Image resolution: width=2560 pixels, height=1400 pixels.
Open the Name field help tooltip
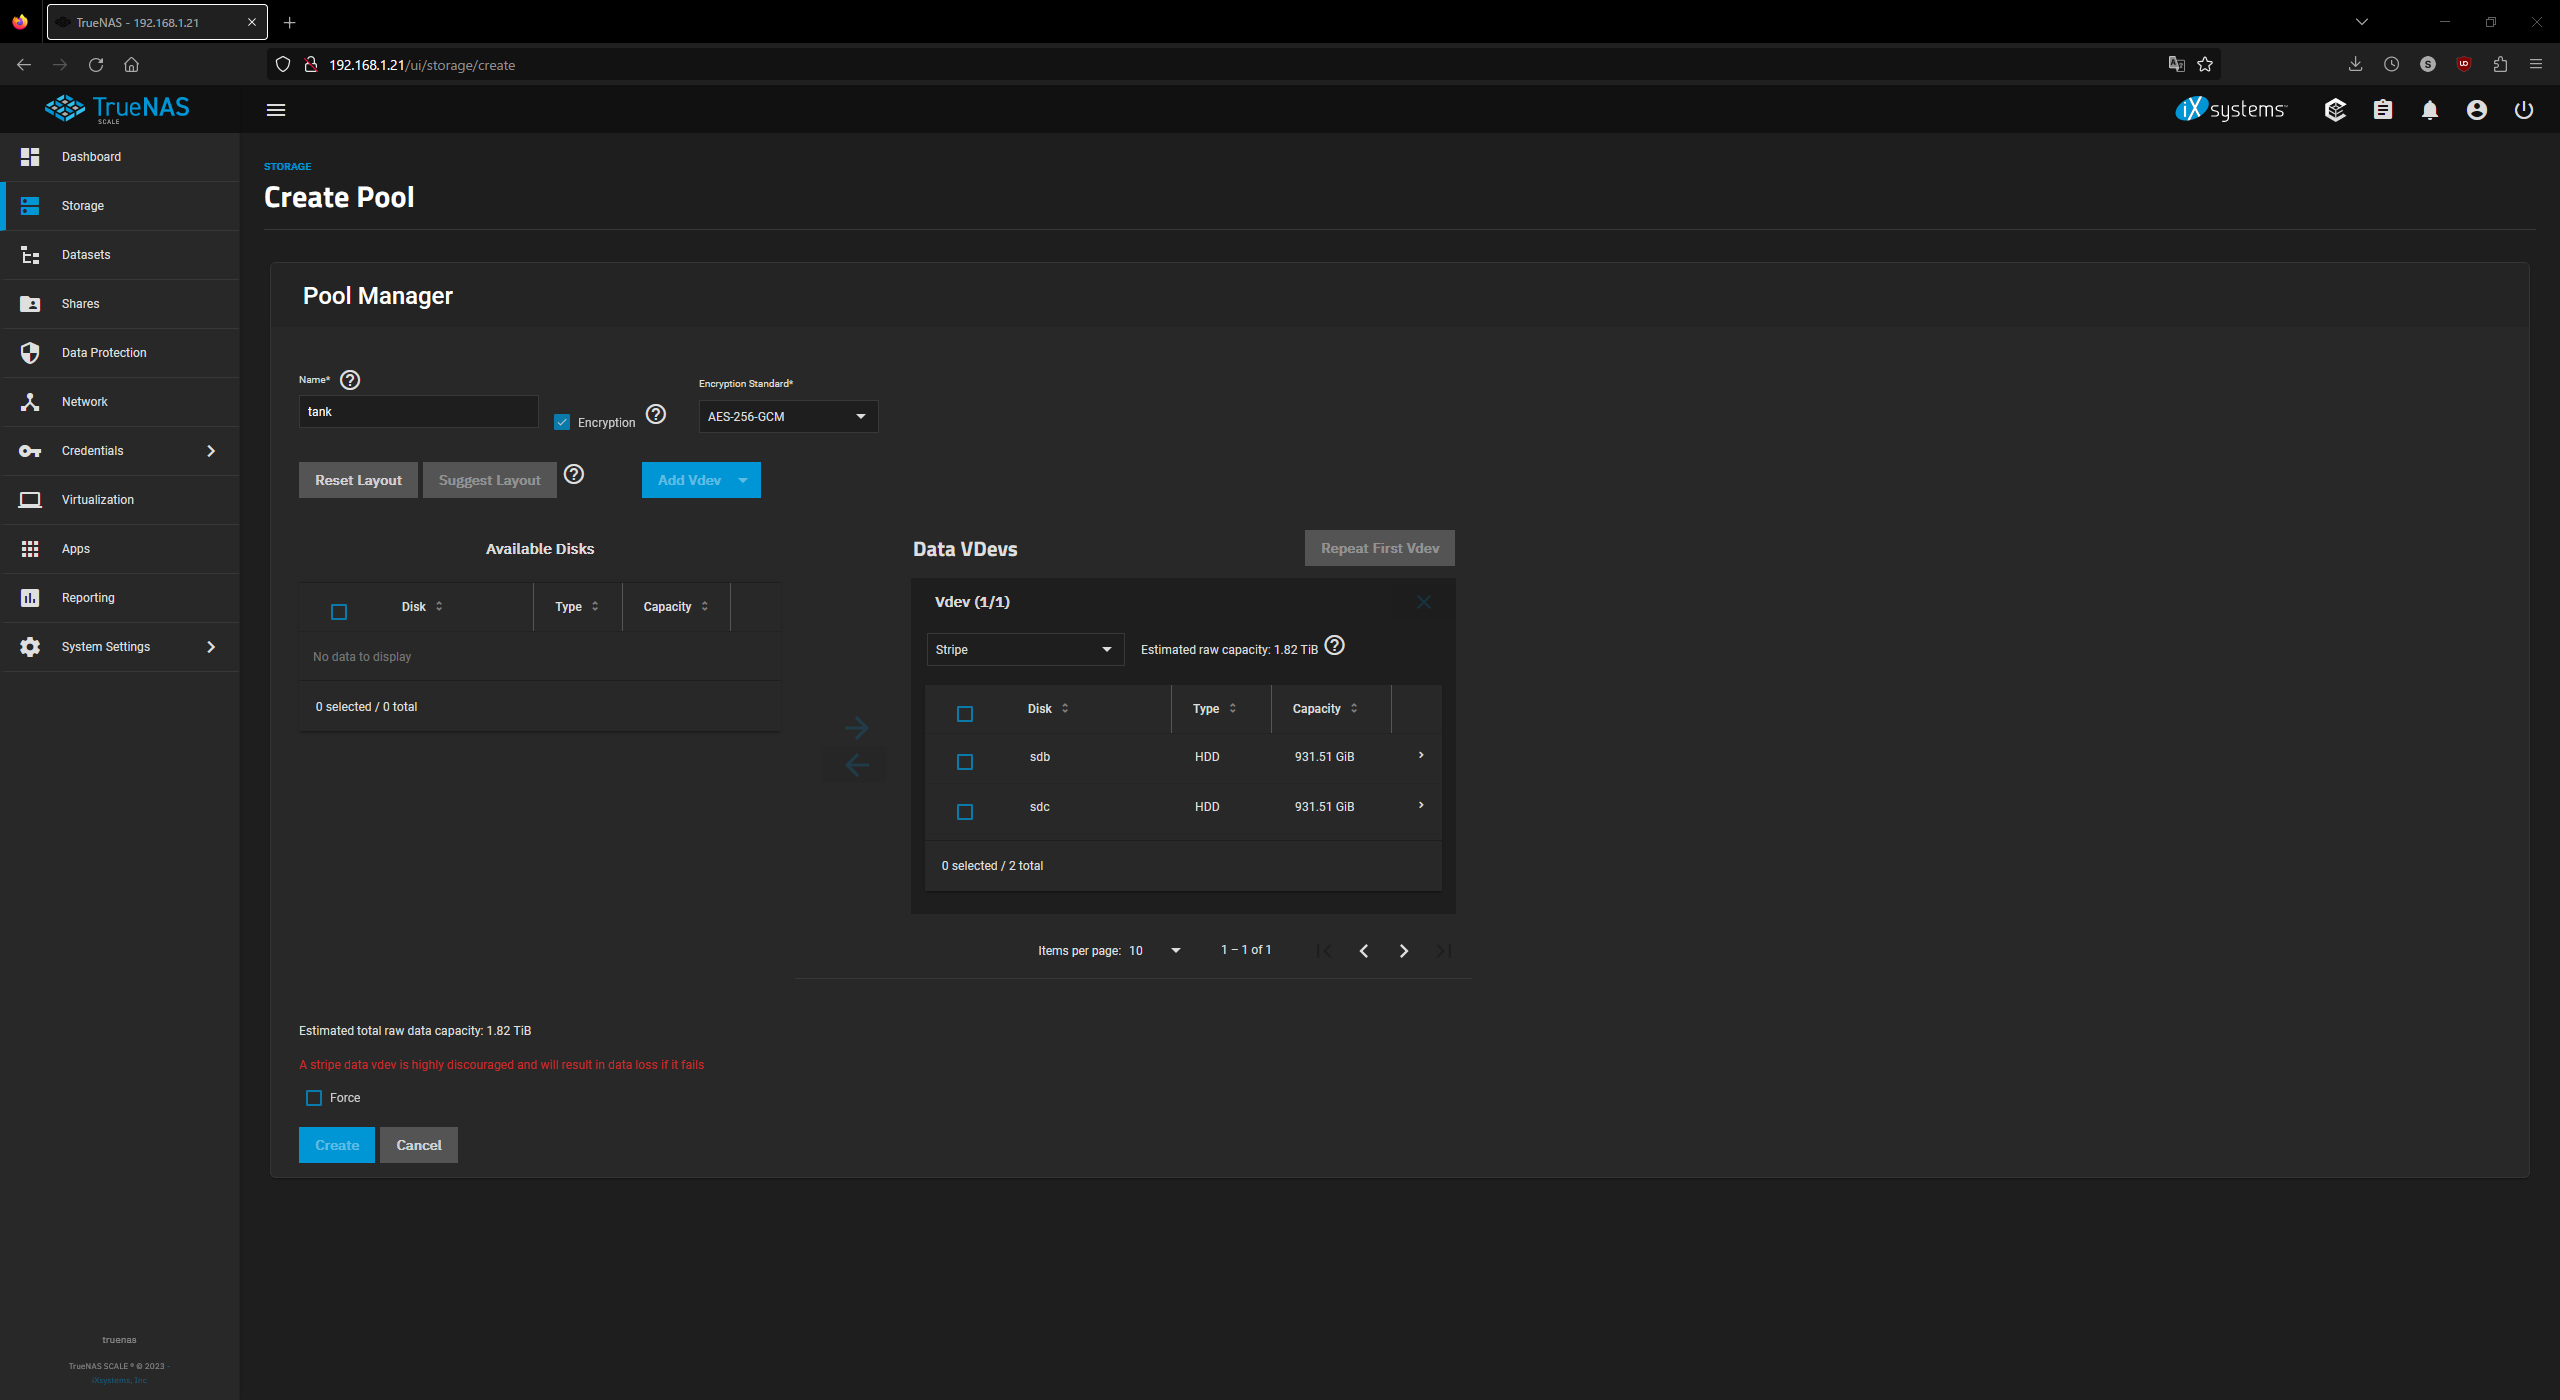pos(349,380)
